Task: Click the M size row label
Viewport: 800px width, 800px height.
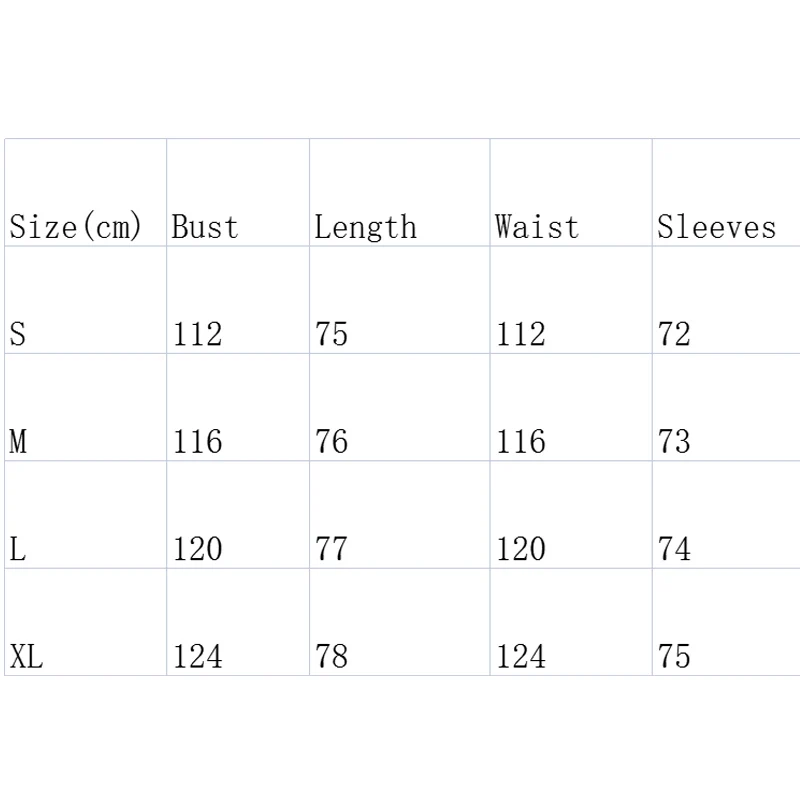Action: pyautogui.click(x=18, y=441)
